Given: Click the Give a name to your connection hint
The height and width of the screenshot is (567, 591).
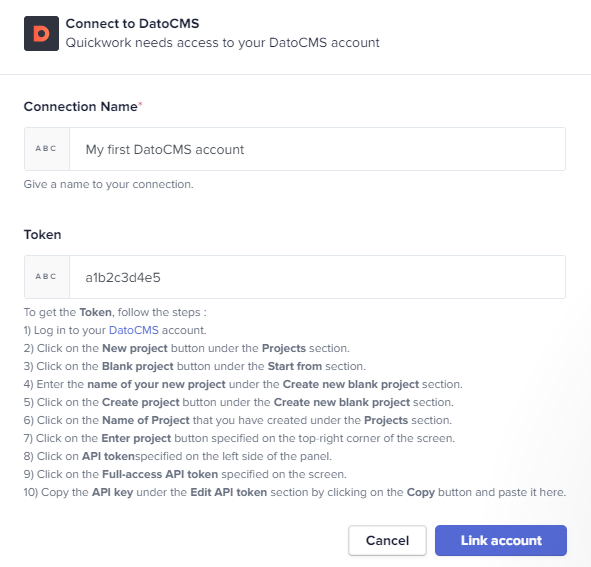Looking at the screenshot, I should click(109, 184).
